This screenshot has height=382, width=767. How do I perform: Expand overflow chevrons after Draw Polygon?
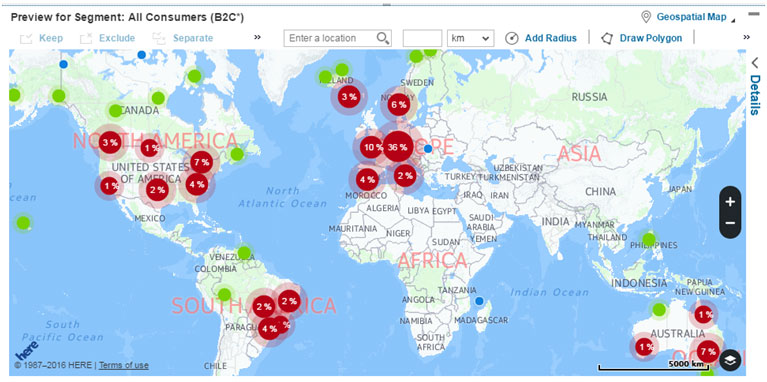pos(746,37)
